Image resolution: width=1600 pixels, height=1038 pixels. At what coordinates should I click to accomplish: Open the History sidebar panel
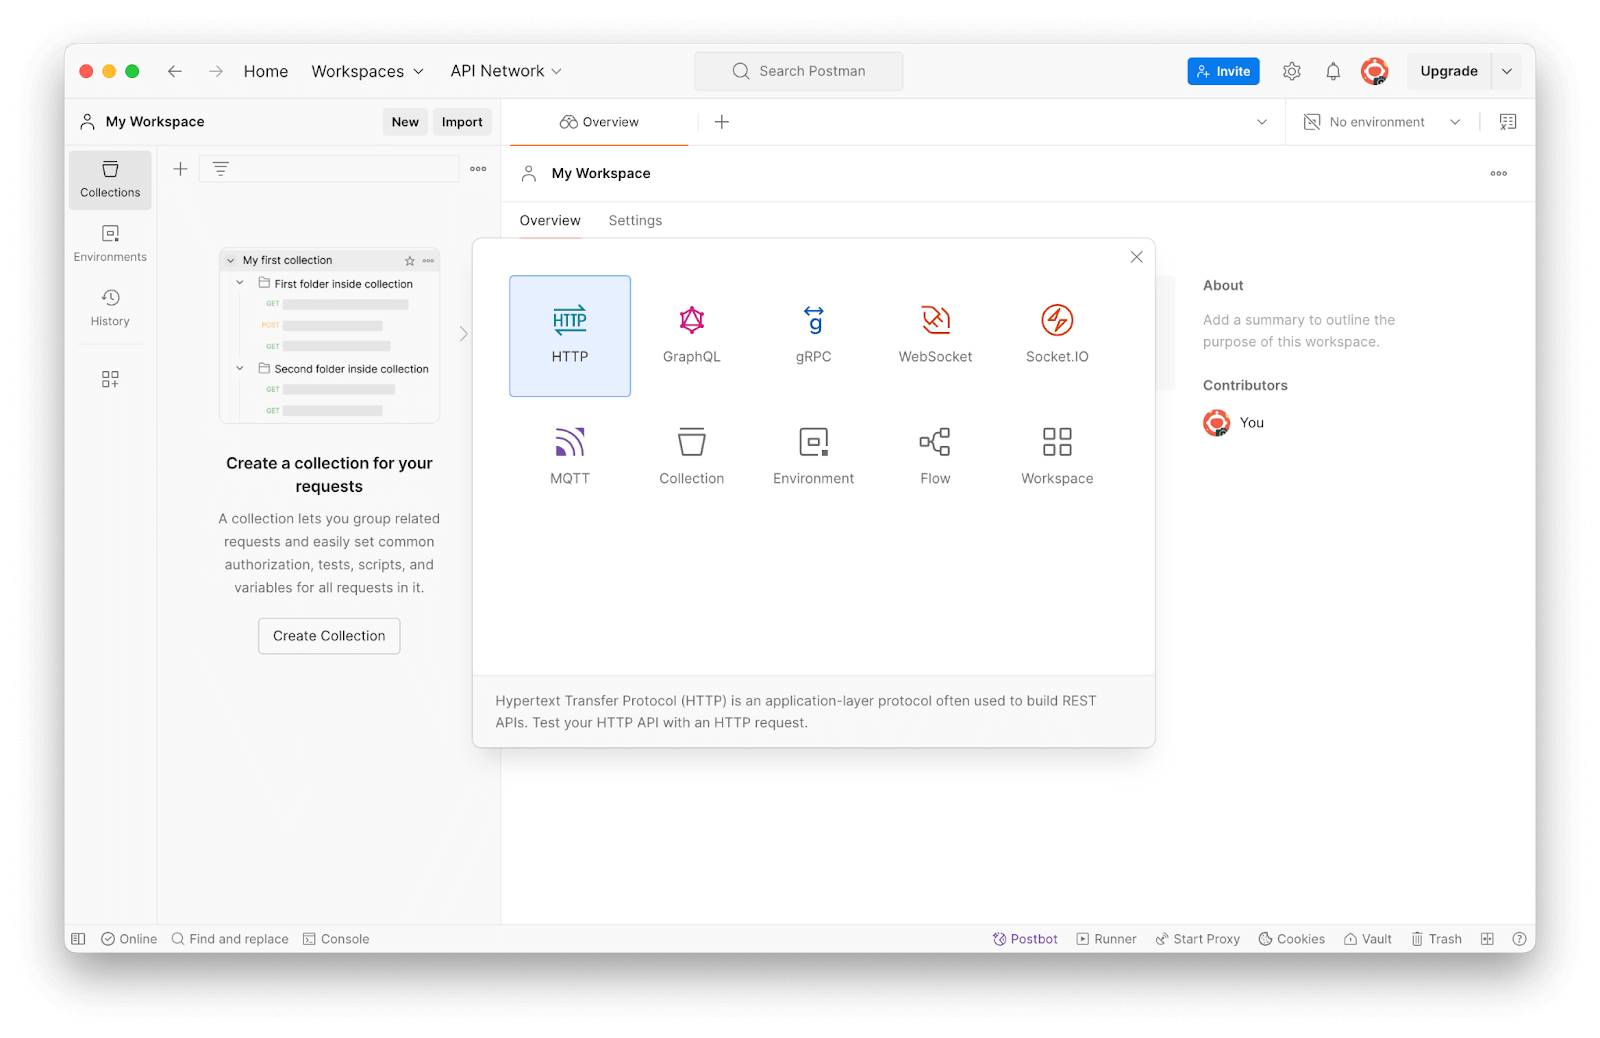click(110, 307)
